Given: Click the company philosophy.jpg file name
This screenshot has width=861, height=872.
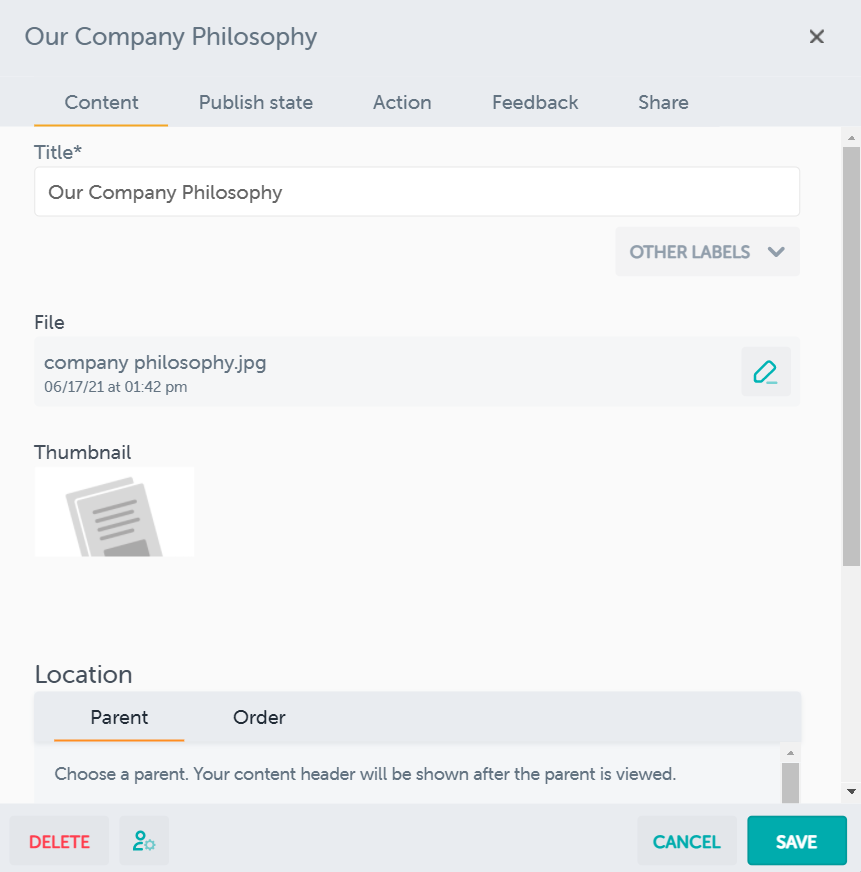Looking at the screenshot, I should click(155, 362).
